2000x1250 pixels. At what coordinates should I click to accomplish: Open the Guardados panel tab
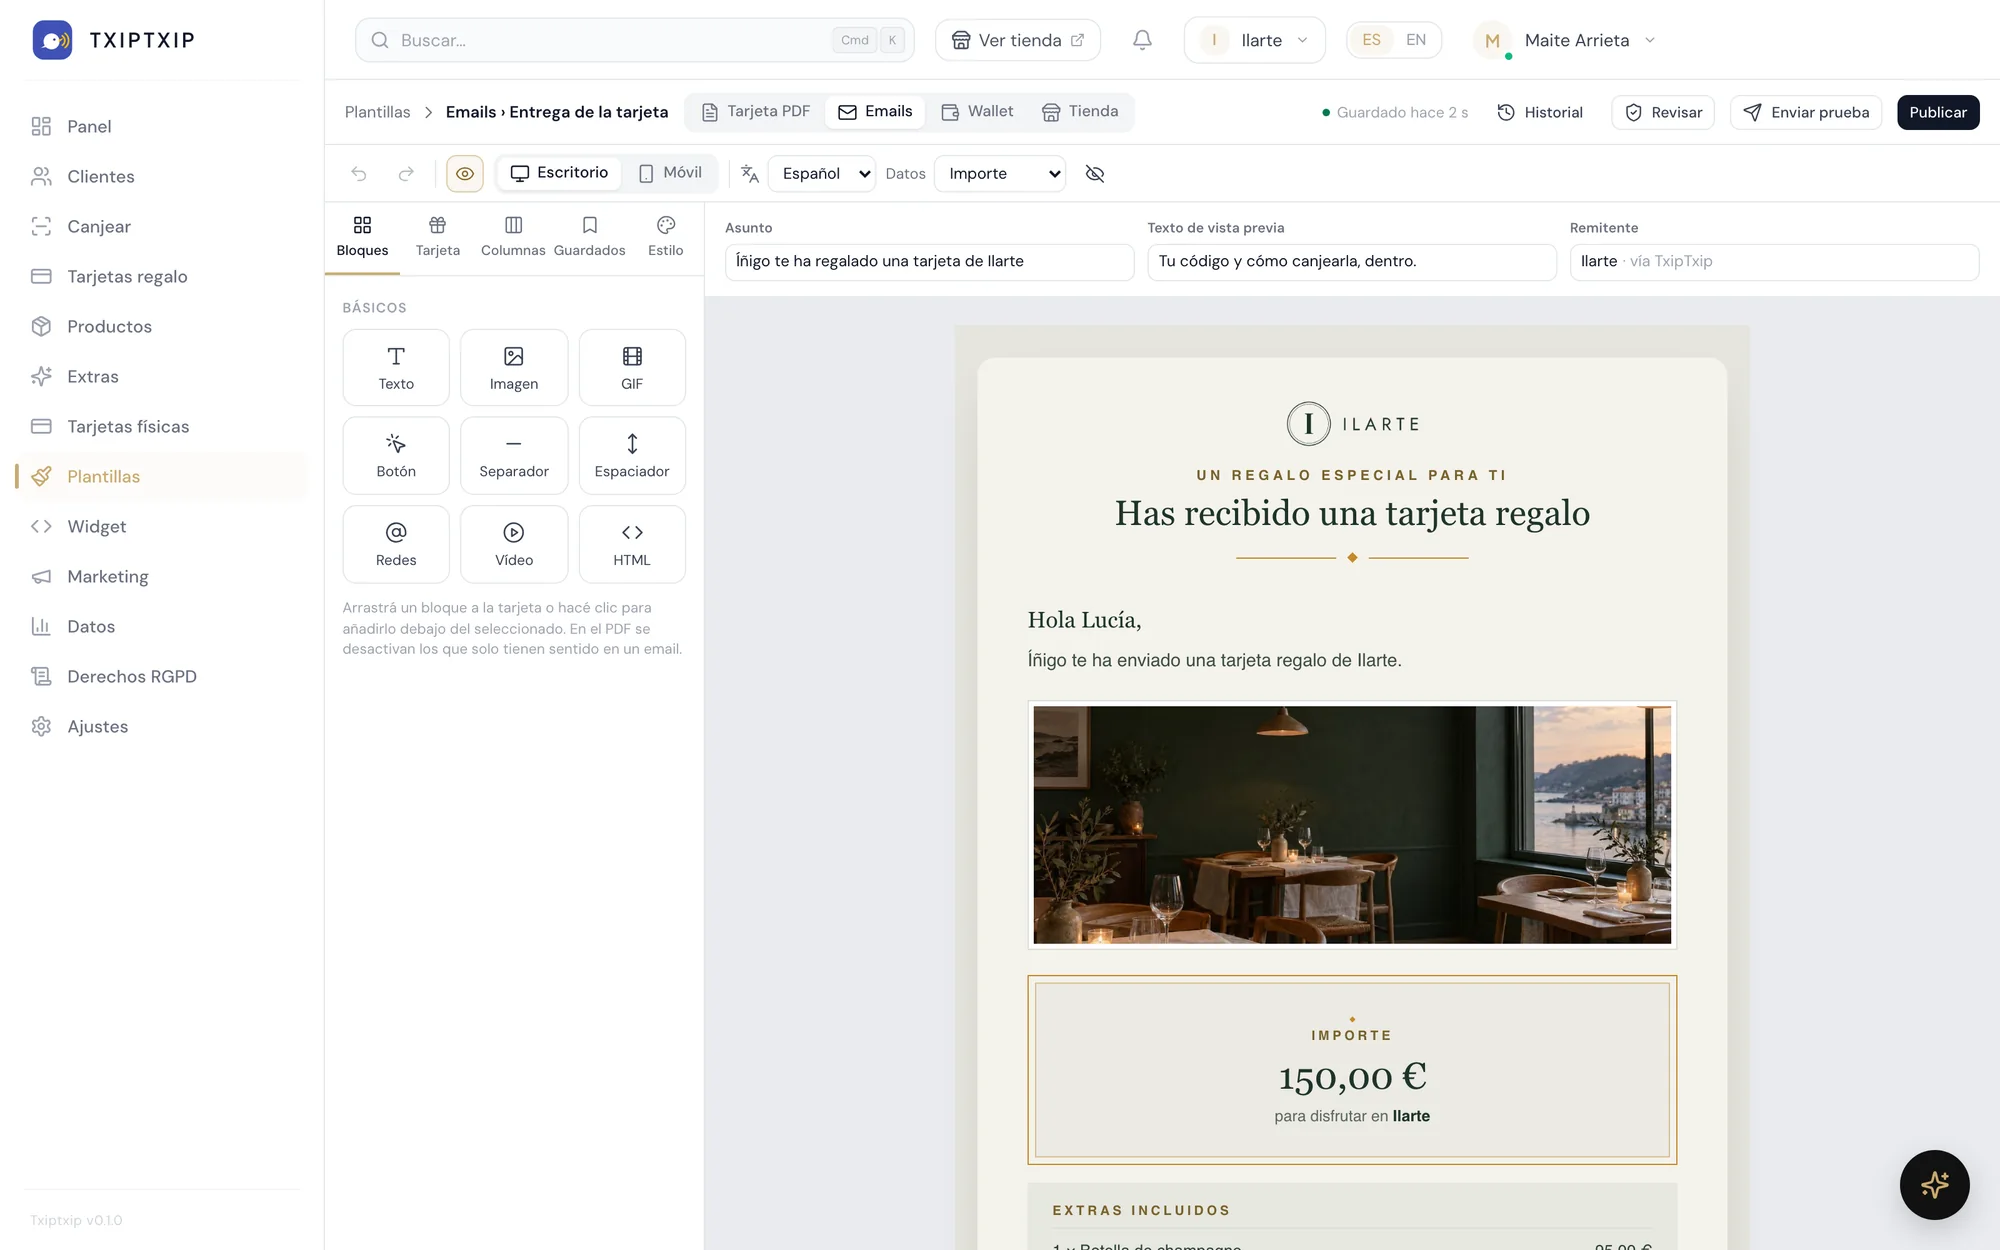click(590, 237)
